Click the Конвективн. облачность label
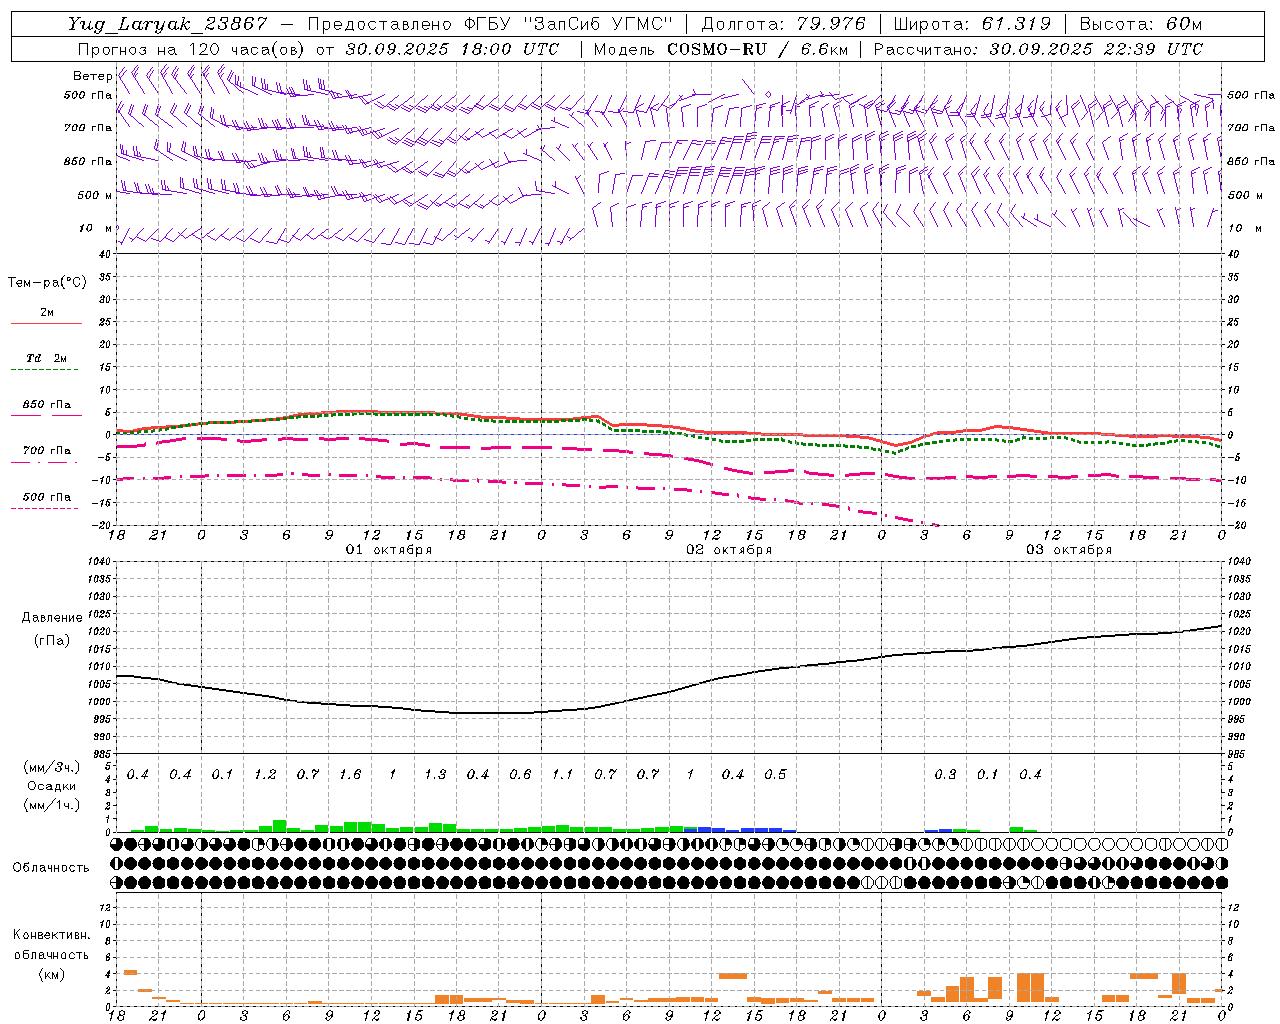Image resolution: width=1280 pixels, height=1024 pixels. pyautogui.click(x=51, y=945)
